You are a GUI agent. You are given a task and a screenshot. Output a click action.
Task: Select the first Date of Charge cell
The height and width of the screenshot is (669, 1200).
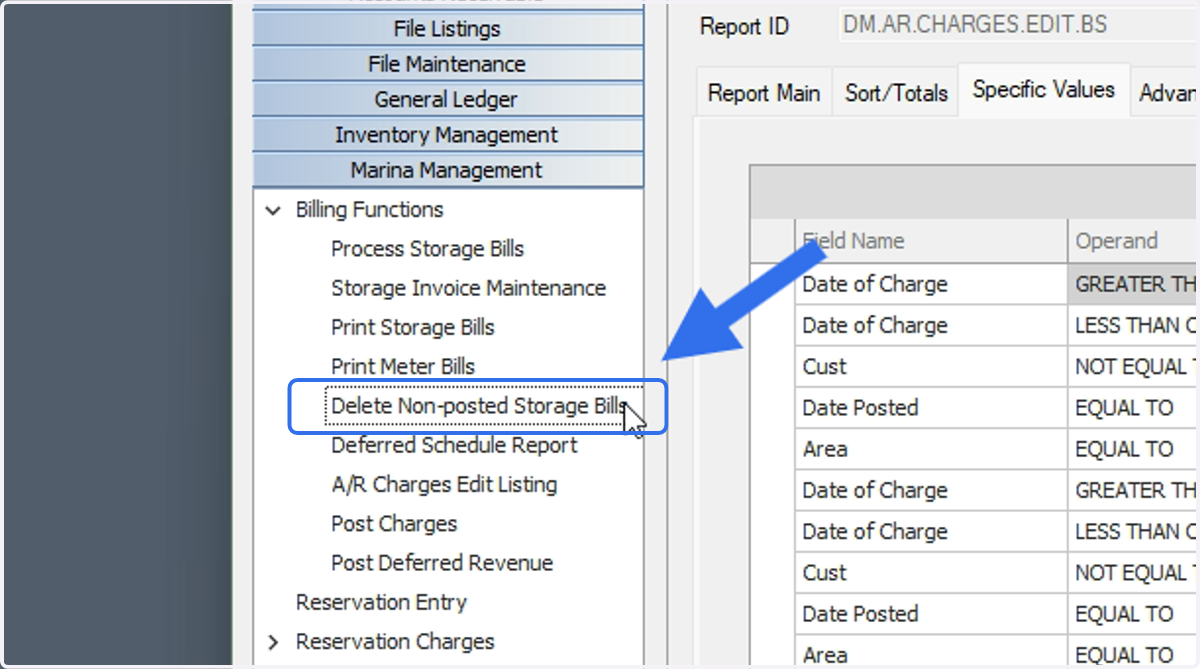point(931,284)
